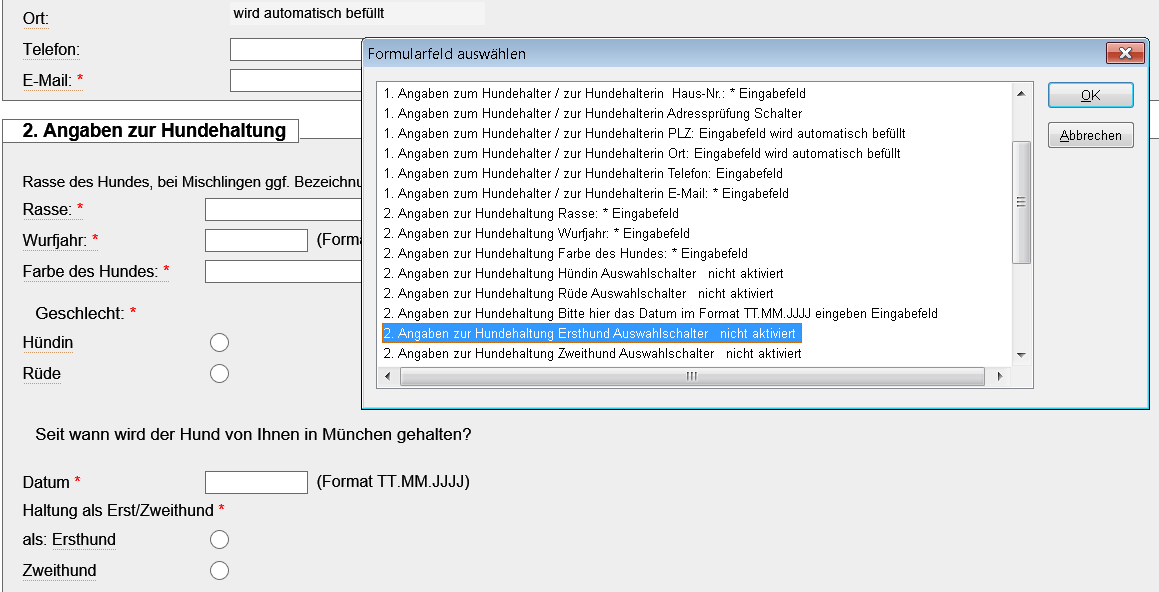Close the Formularfeld auswählen dialog

tap(1125, 54)
